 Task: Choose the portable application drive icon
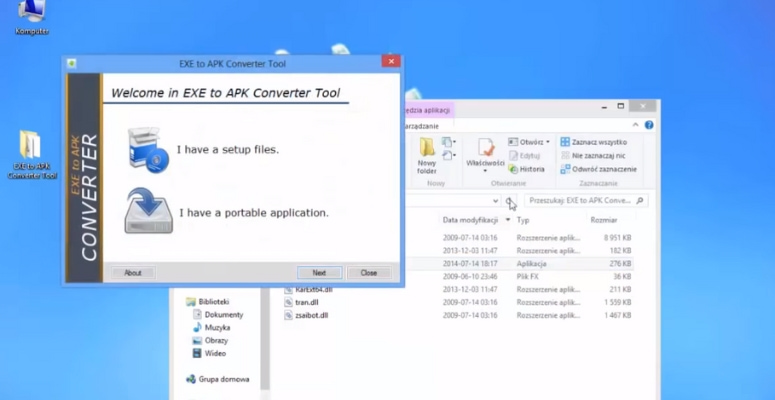[x=148, y=211]
